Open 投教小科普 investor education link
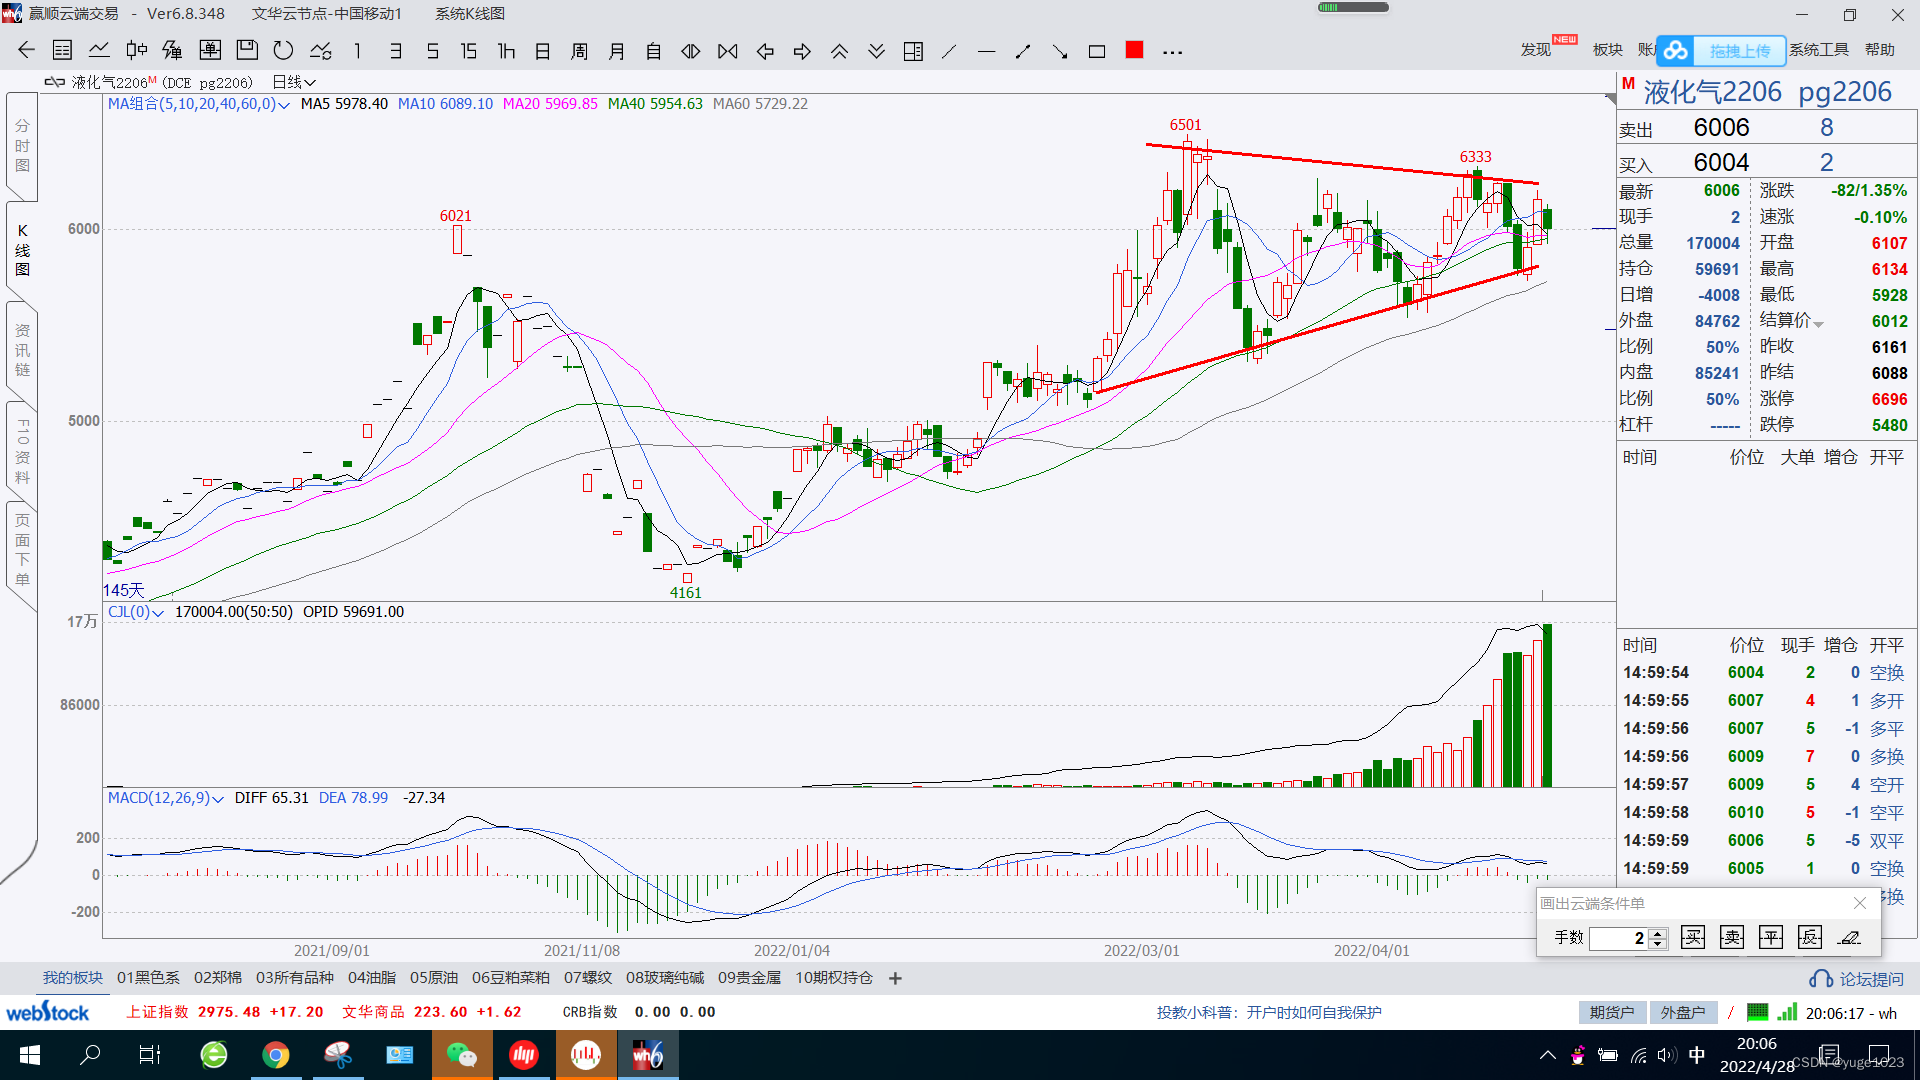Viewport: 1920px width, 1080px height. coord(1269,1013)
